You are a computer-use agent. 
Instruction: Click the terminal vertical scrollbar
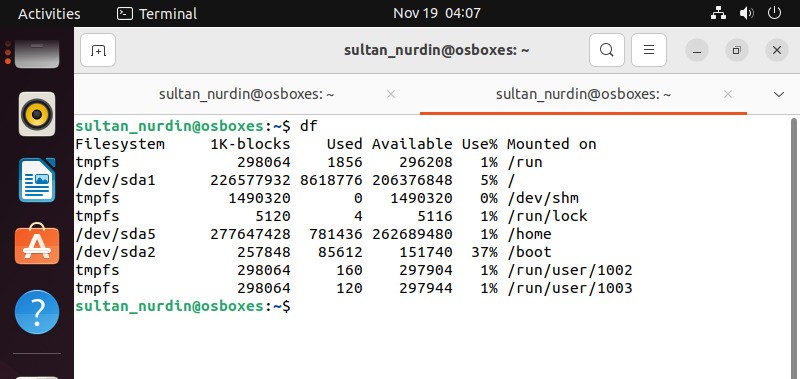tap(793, 247)
